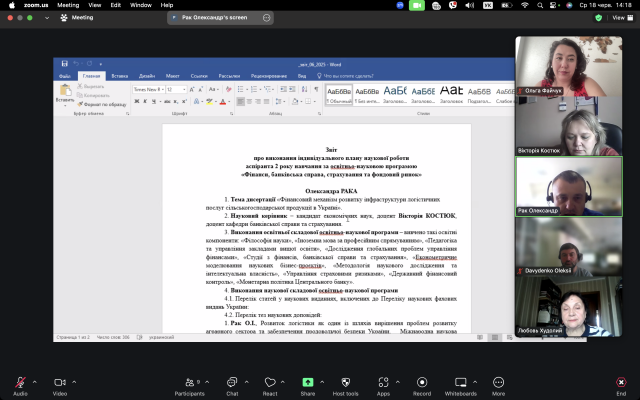Toggle superscript x² formatting
640x400 pixels.
184,102
